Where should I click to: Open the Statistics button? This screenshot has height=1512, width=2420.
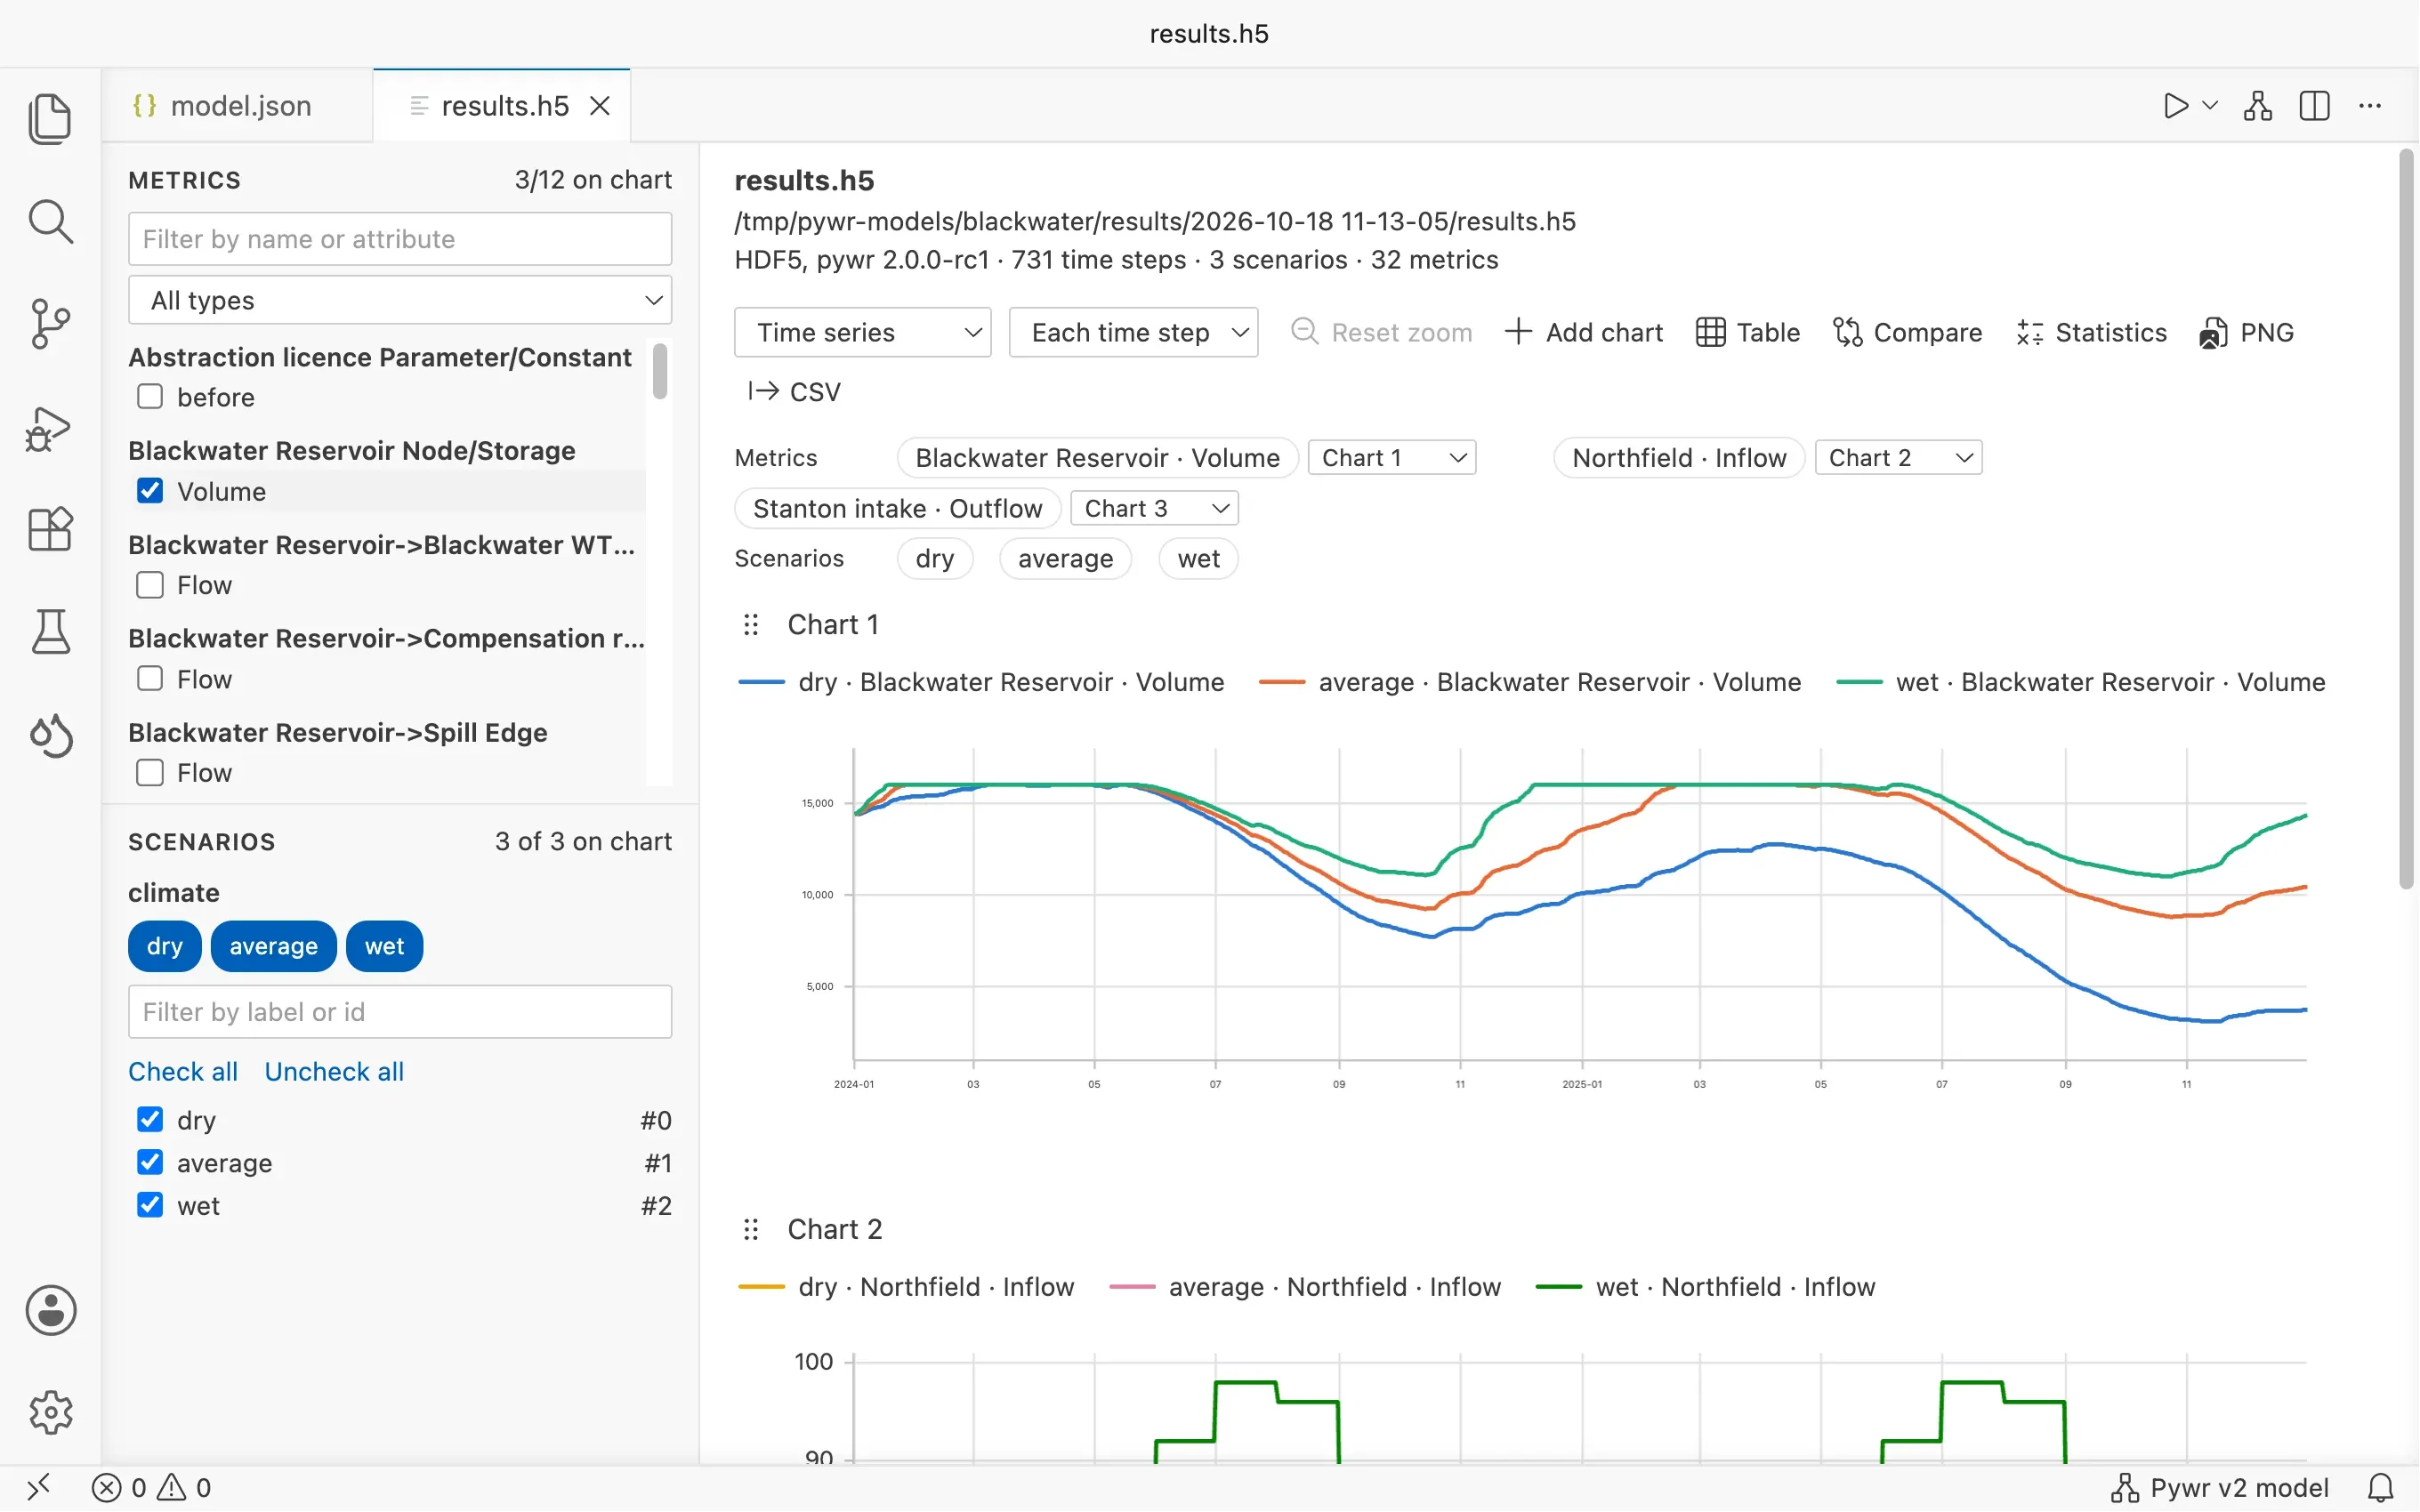(2091, 332)
